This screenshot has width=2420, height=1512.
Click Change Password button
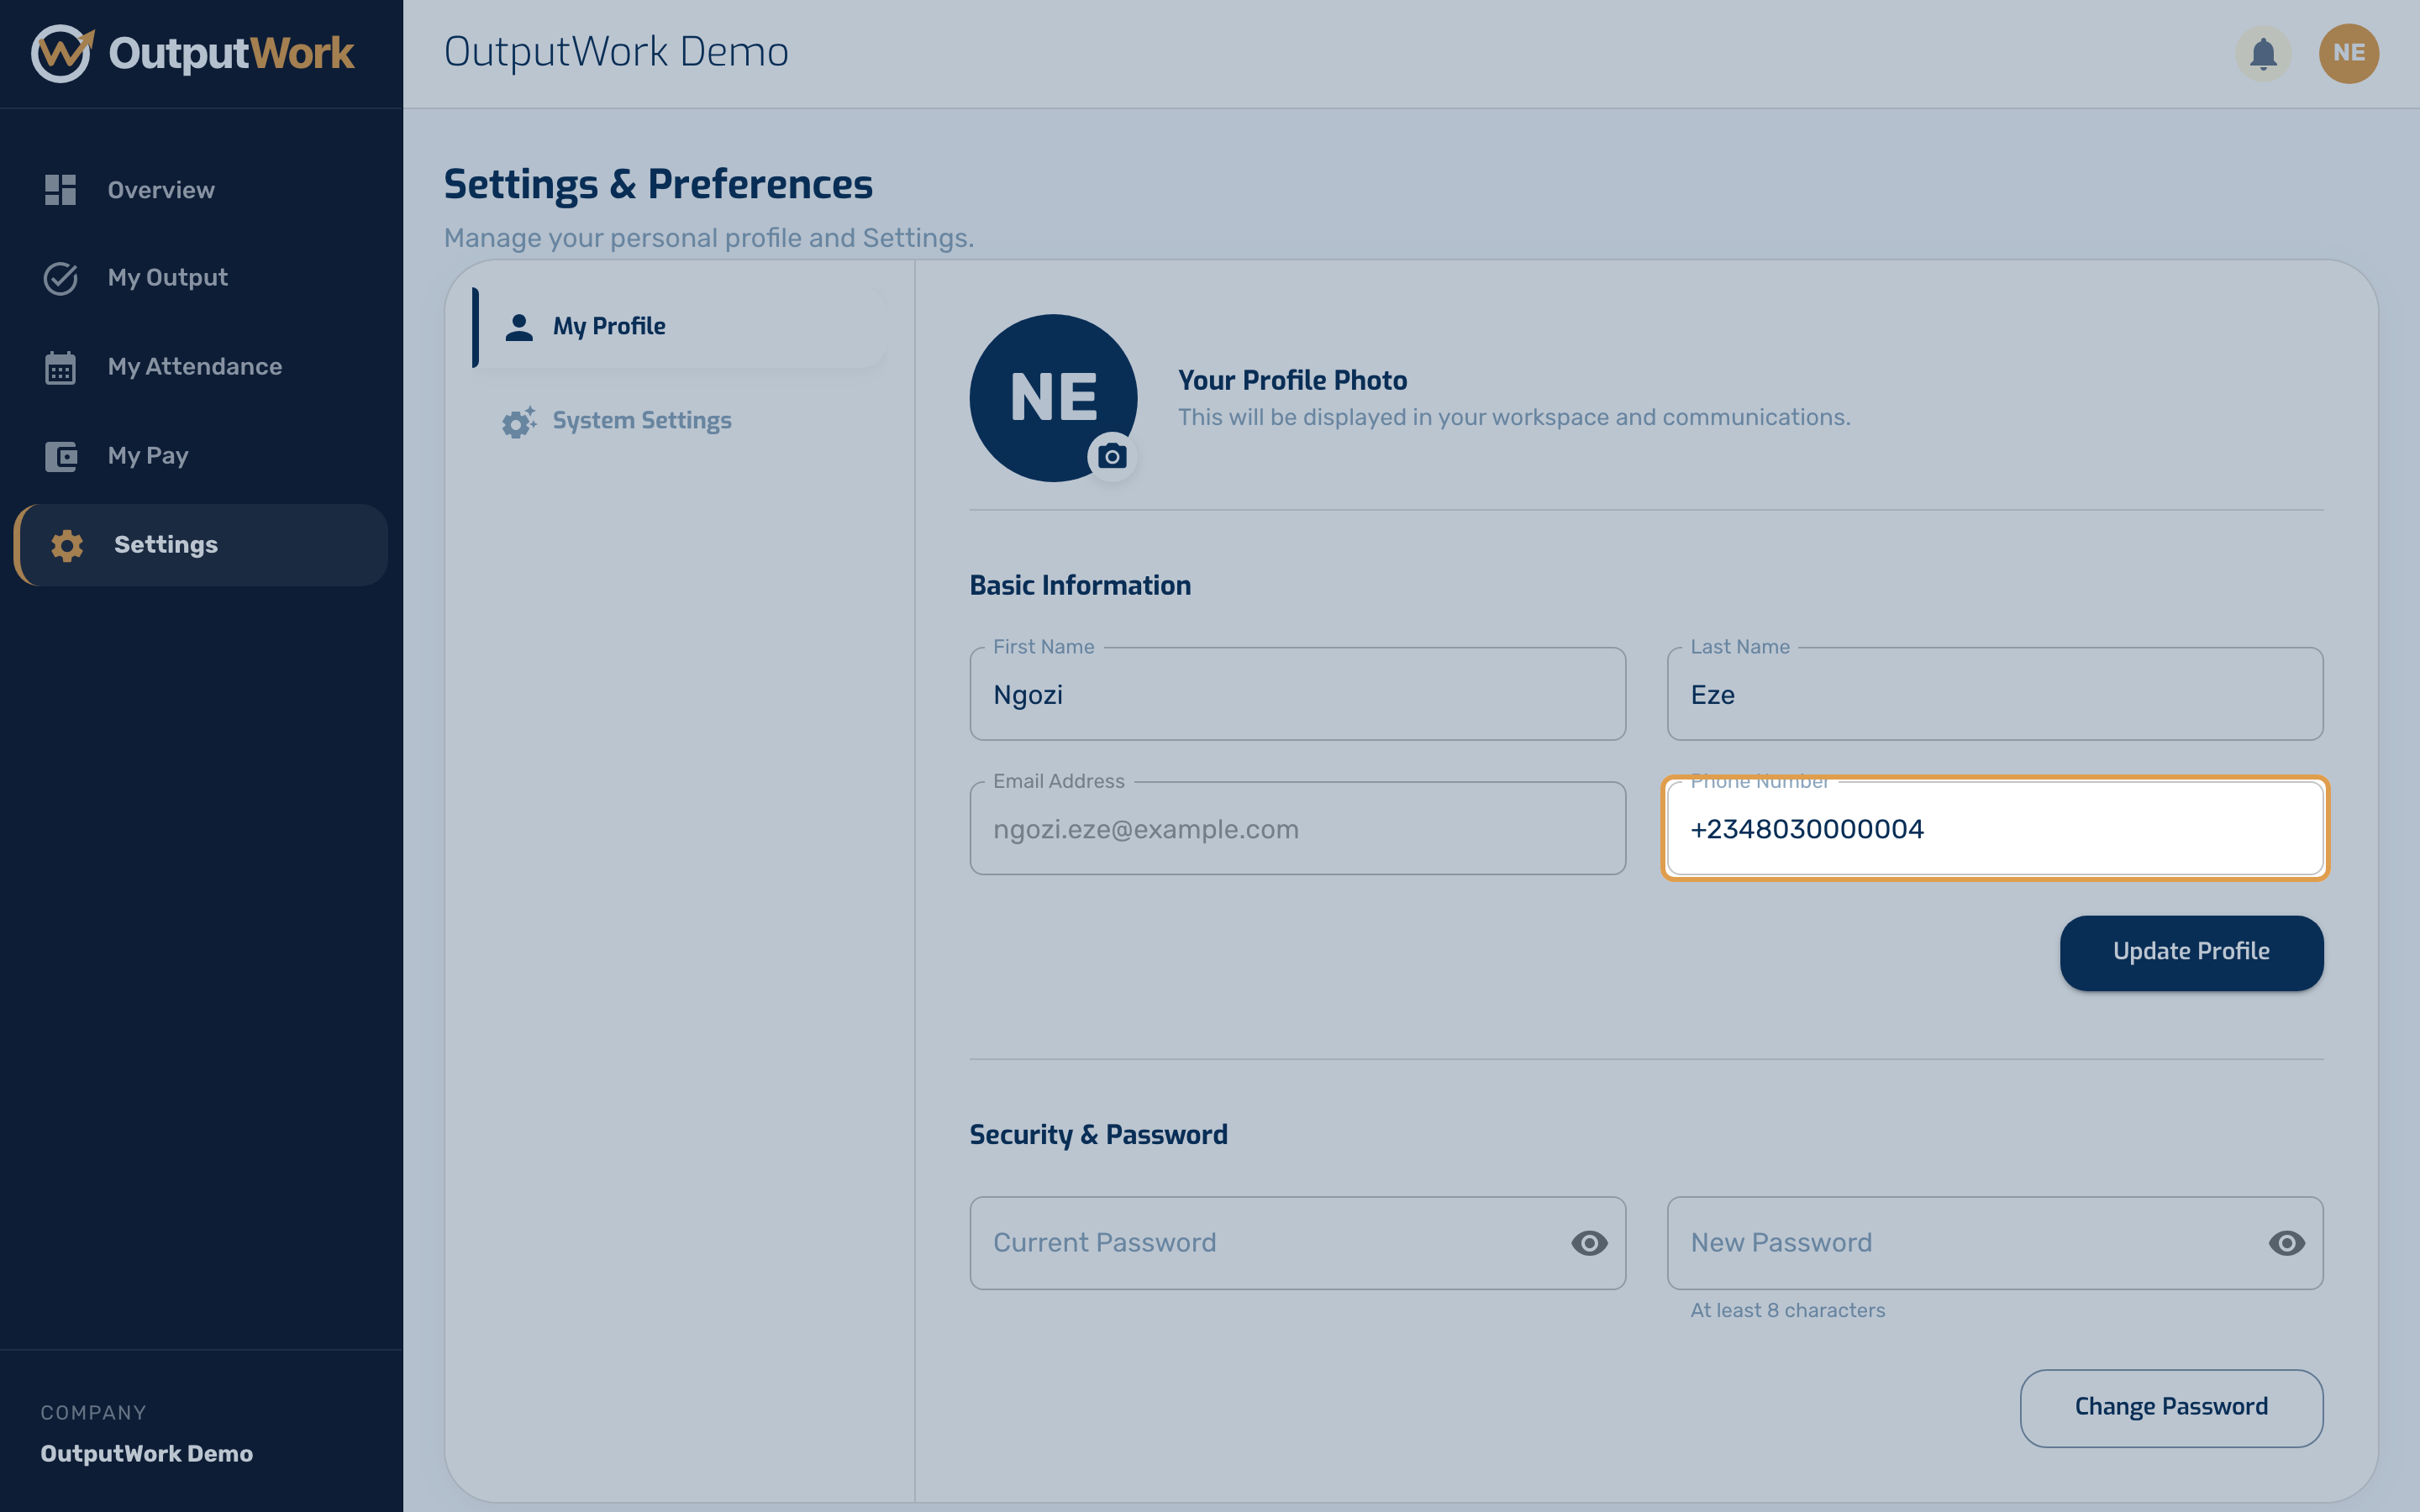(2171, 1407)
